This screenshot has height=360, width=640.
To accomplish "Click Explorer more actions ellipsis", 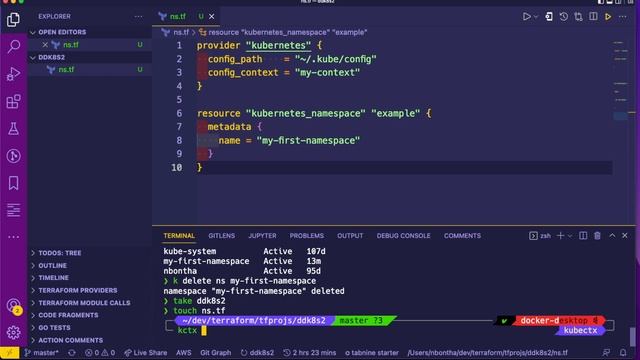I will point(138,16).
